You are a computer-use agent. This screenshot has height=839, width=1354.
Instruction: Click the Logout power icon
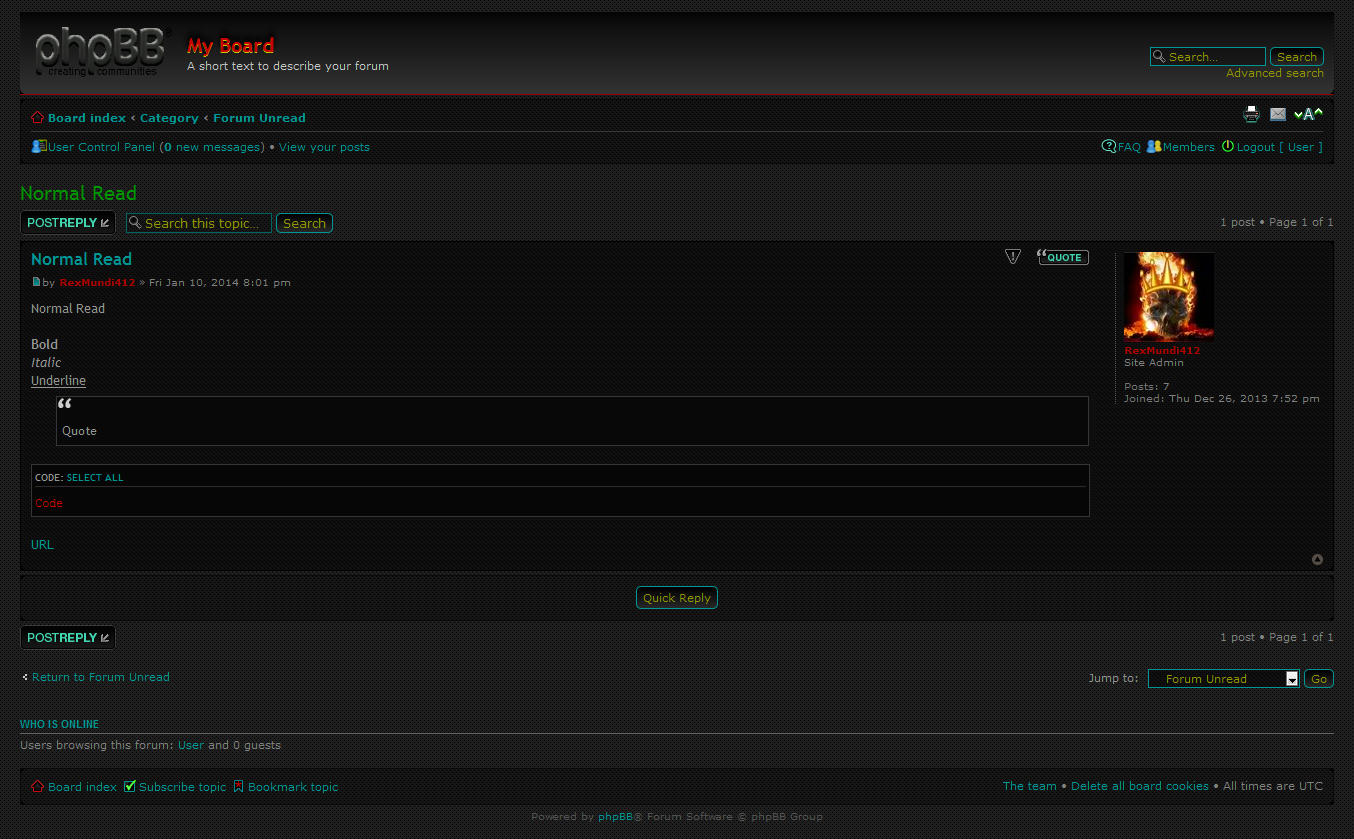(1228, 146)
